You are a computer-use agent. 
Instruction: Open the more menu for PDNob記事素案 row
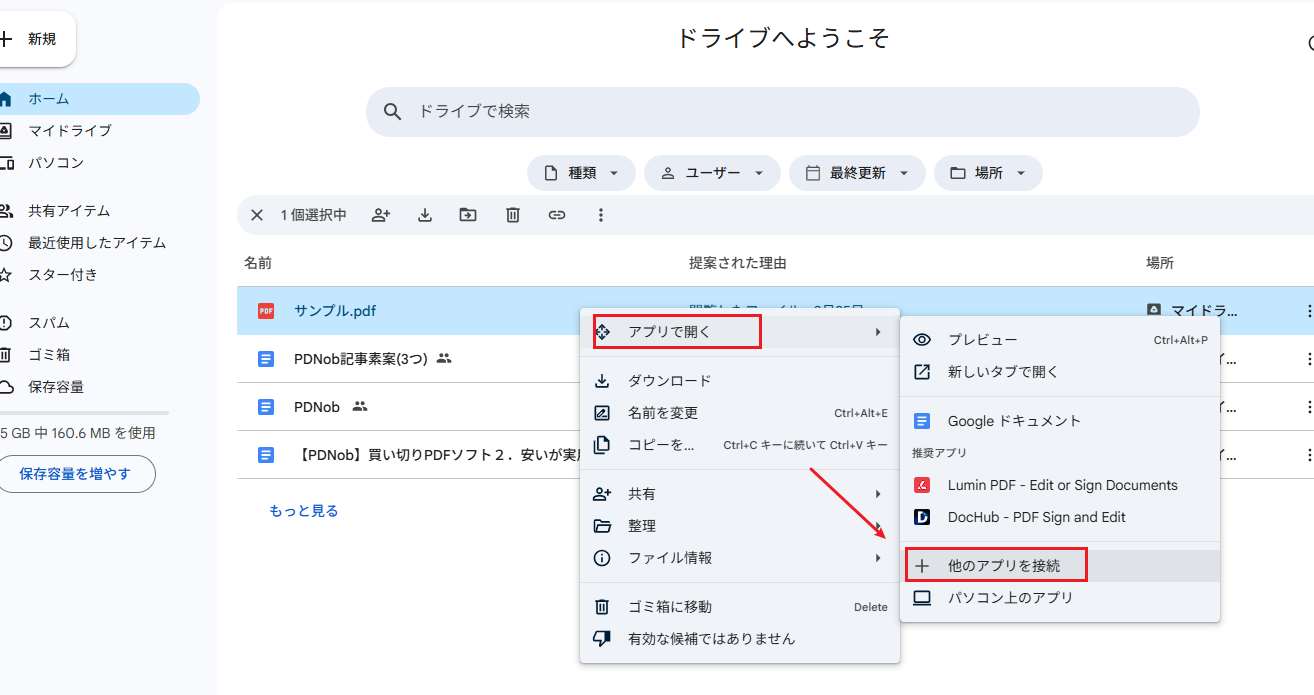click(x=1308, y=359)
